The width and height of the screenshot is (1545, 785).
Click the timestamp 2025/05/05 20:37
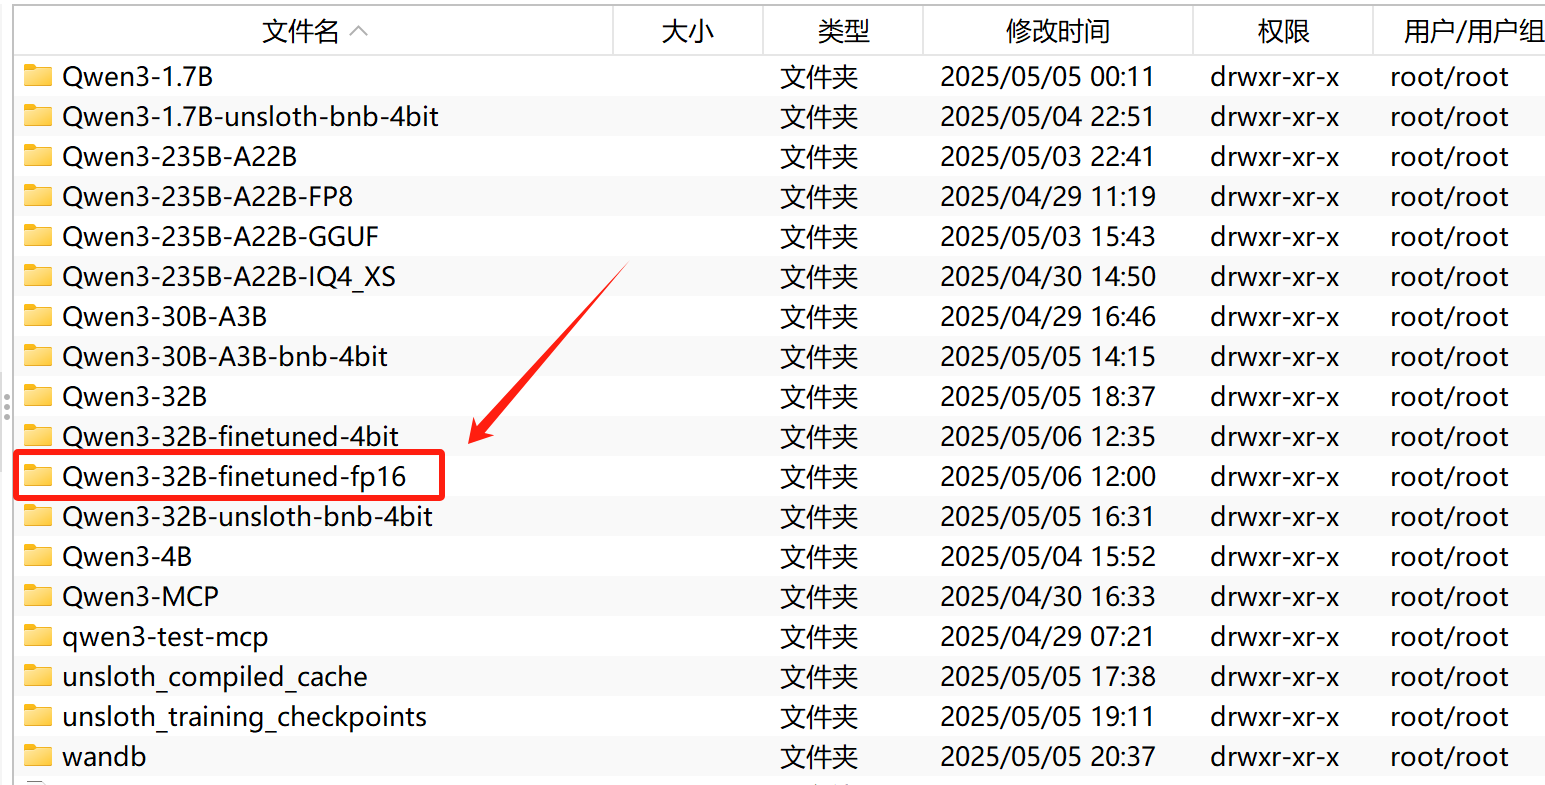click(1048, 757)
